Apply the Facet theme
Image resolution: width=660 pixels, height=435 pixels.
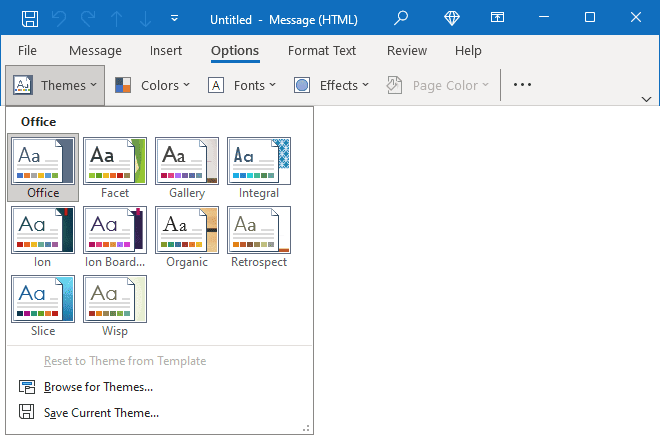tap(115, 168)
